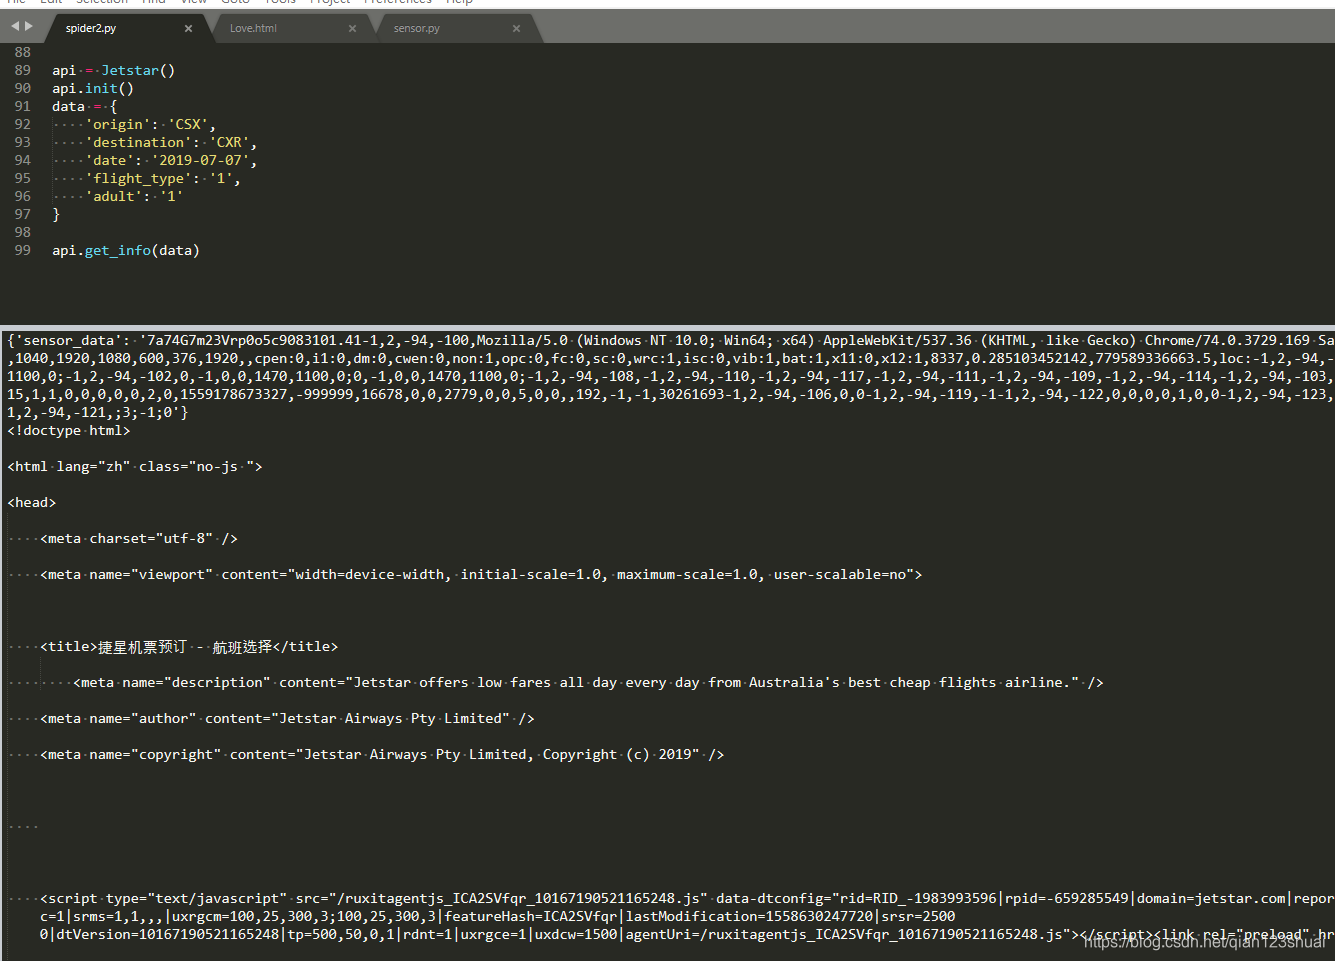
Task: Click the next-tab right arrow
Action: (x=29, y=26)
